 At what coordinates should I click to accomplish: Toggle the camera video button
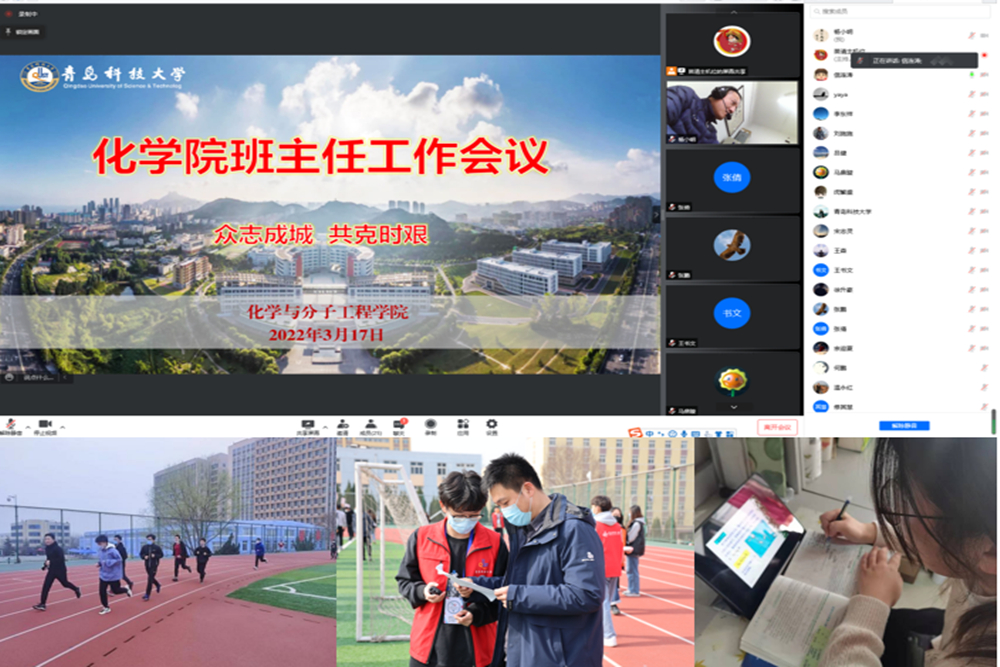click(45, 425)
